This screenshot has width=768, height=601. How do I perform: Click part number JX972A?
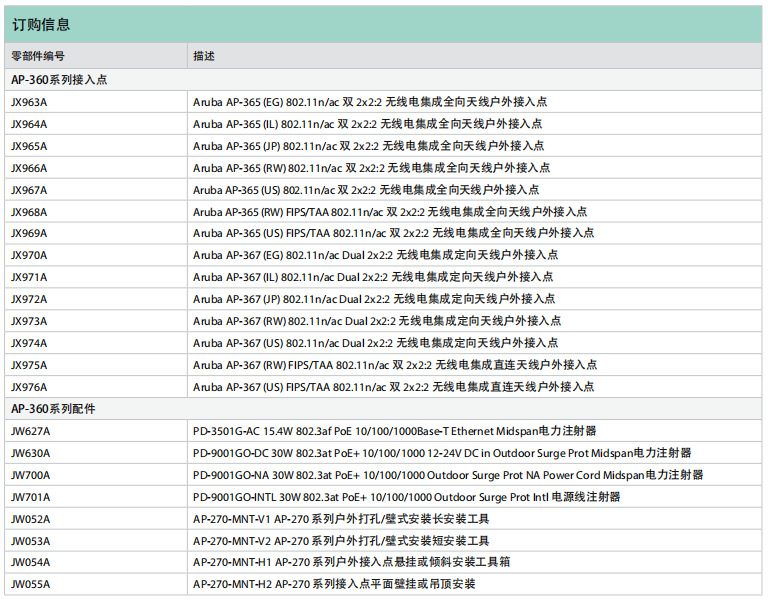tap(29, 299)
